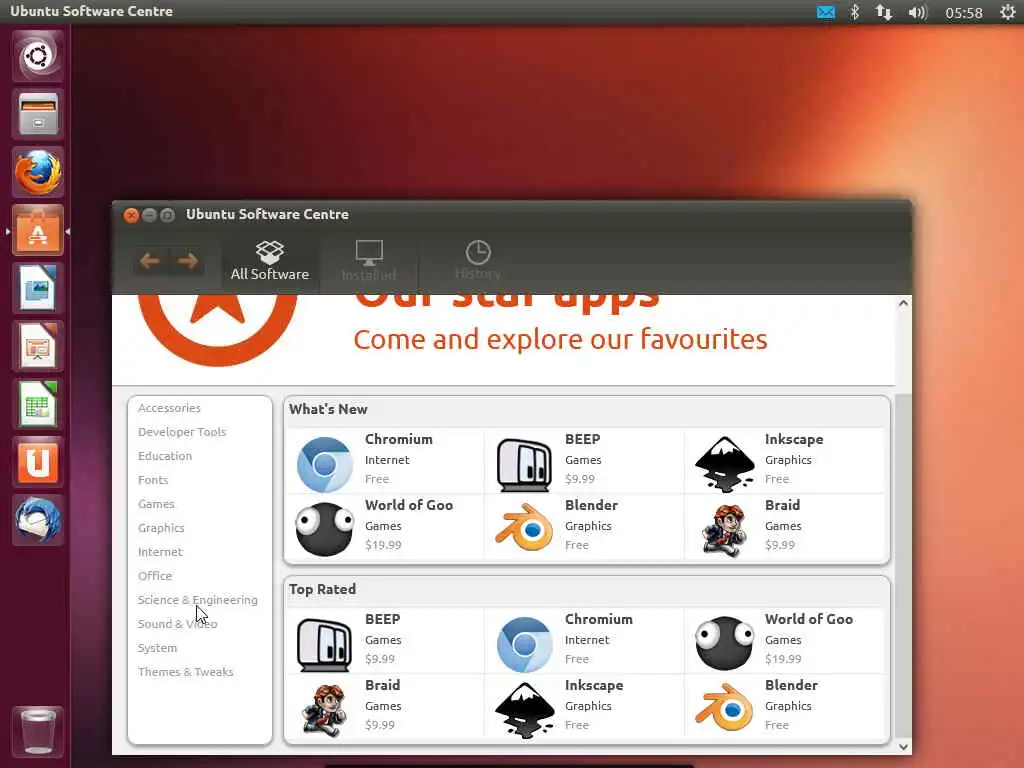1024x768 pixels.
Task: Switch to the History tab
Action: [478, 261]
